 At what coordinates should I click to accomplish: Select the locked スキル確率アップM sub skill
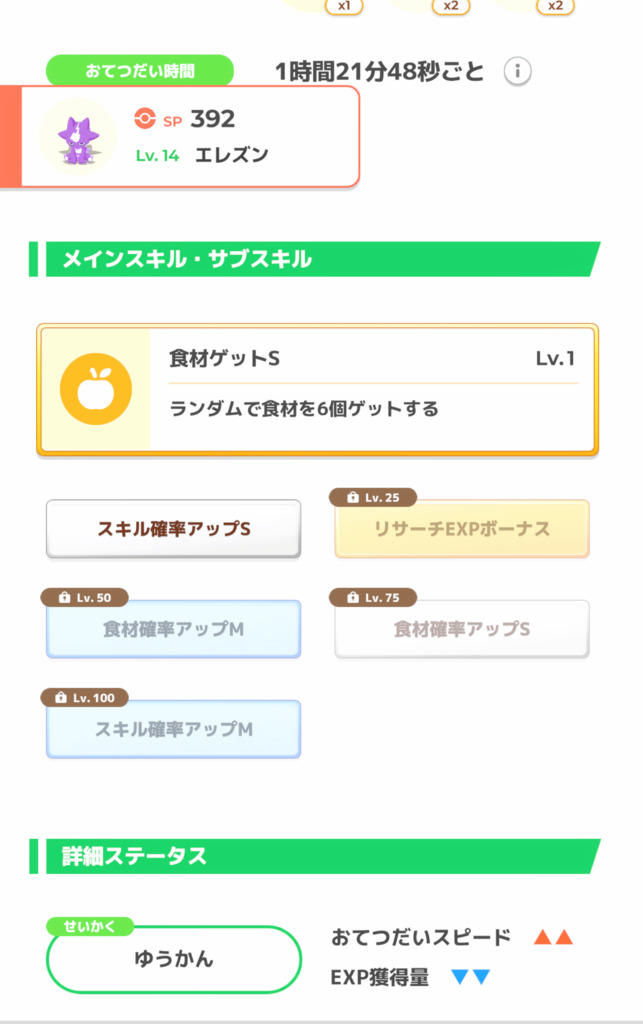pos(174,729)
